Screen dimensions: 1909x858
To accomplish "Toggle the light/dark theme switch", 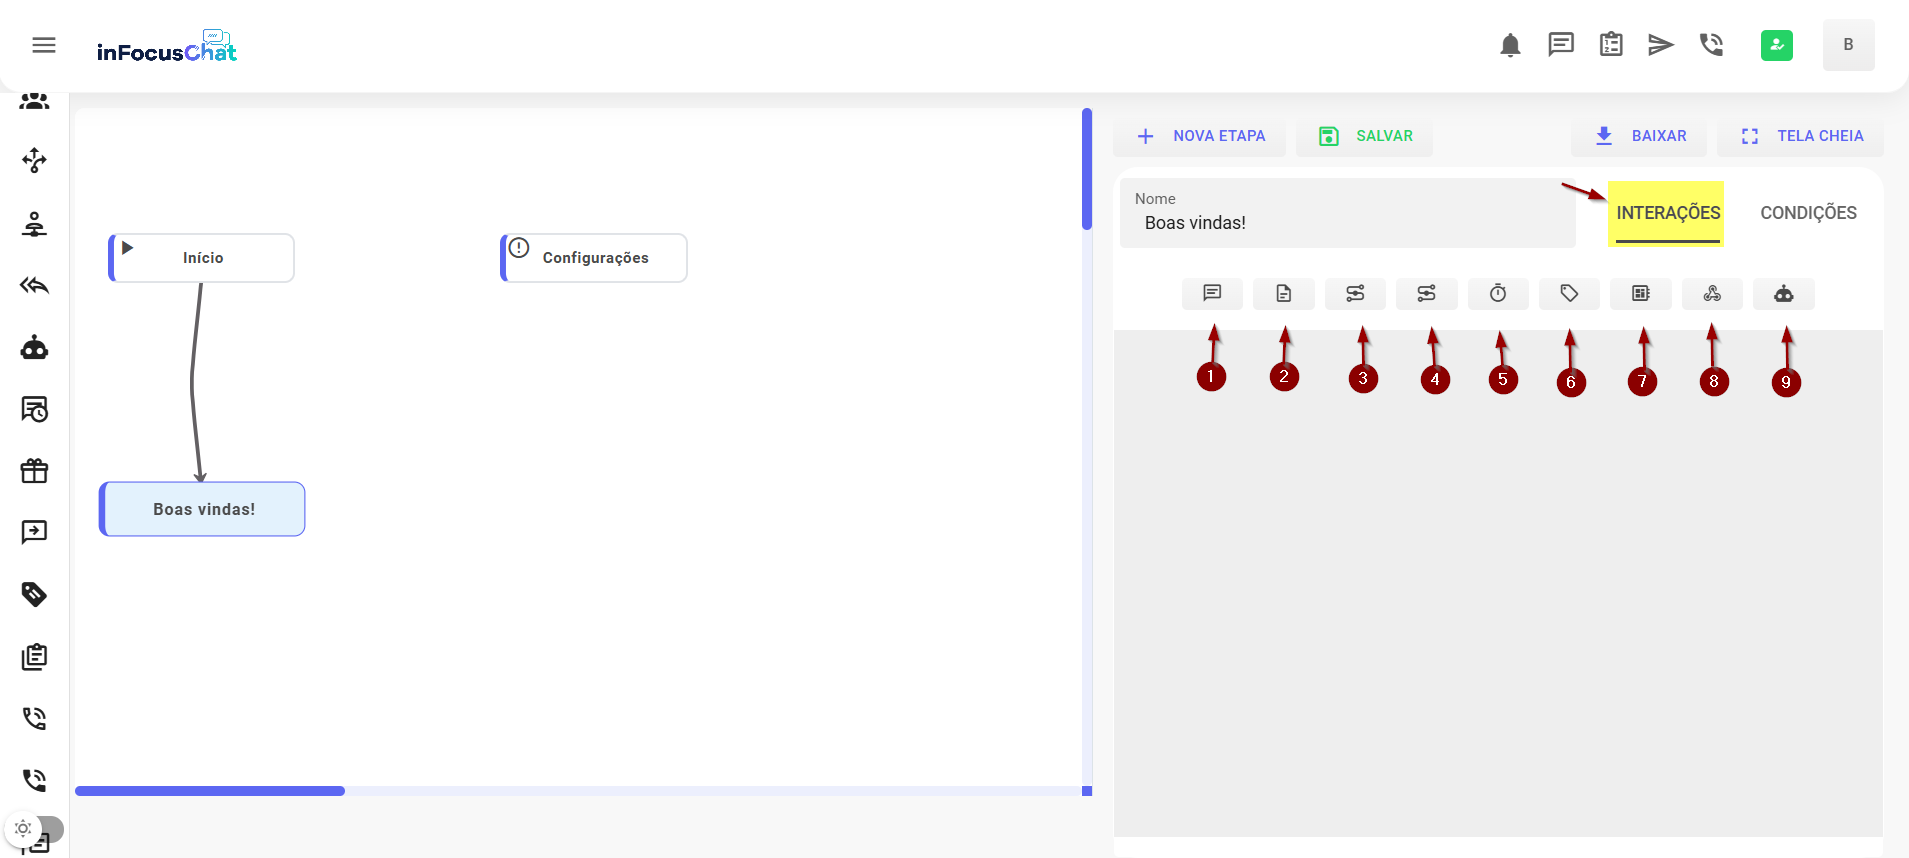I will (34, 829).
